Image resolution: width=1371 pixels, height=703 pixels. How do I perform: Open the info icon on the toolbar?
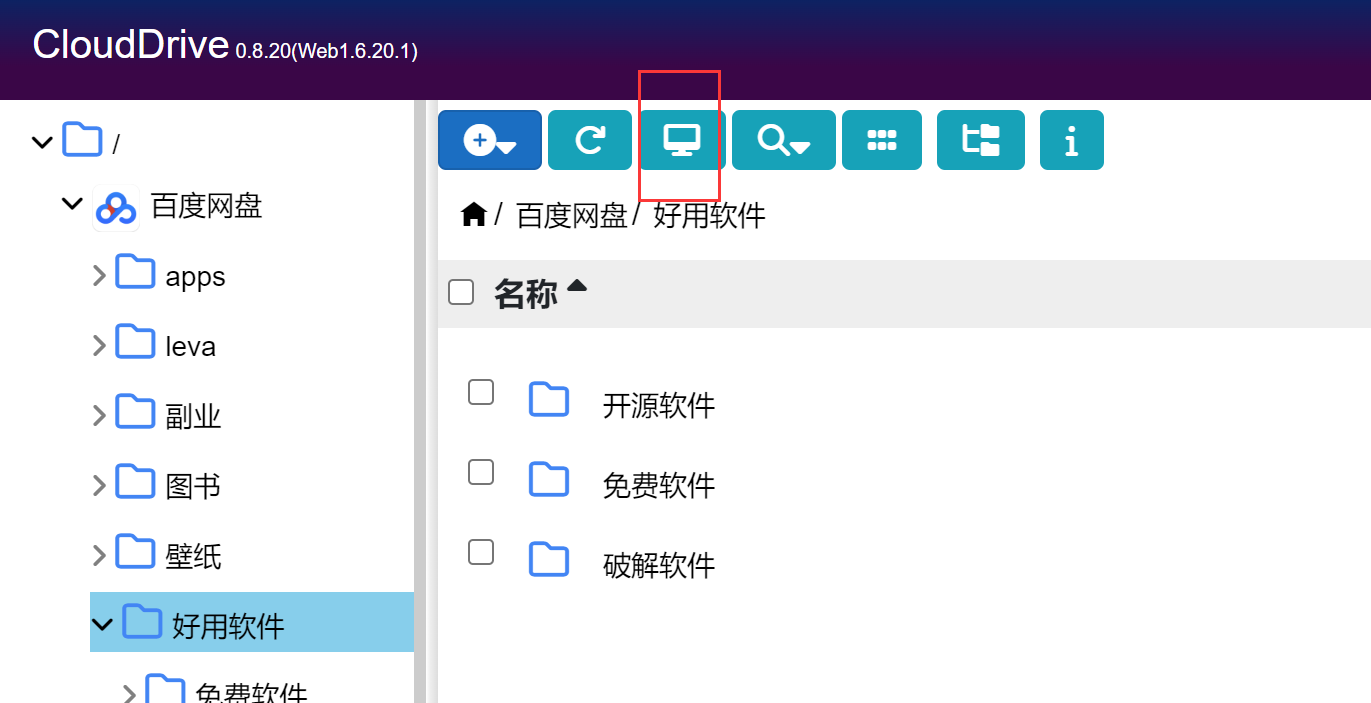(x=1071, y=140)
